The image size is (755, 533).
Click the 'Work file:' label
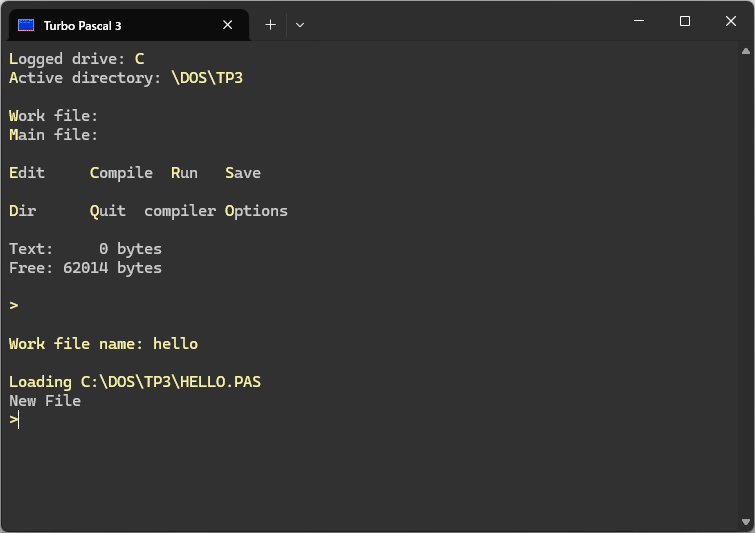[x=53, y=116]
